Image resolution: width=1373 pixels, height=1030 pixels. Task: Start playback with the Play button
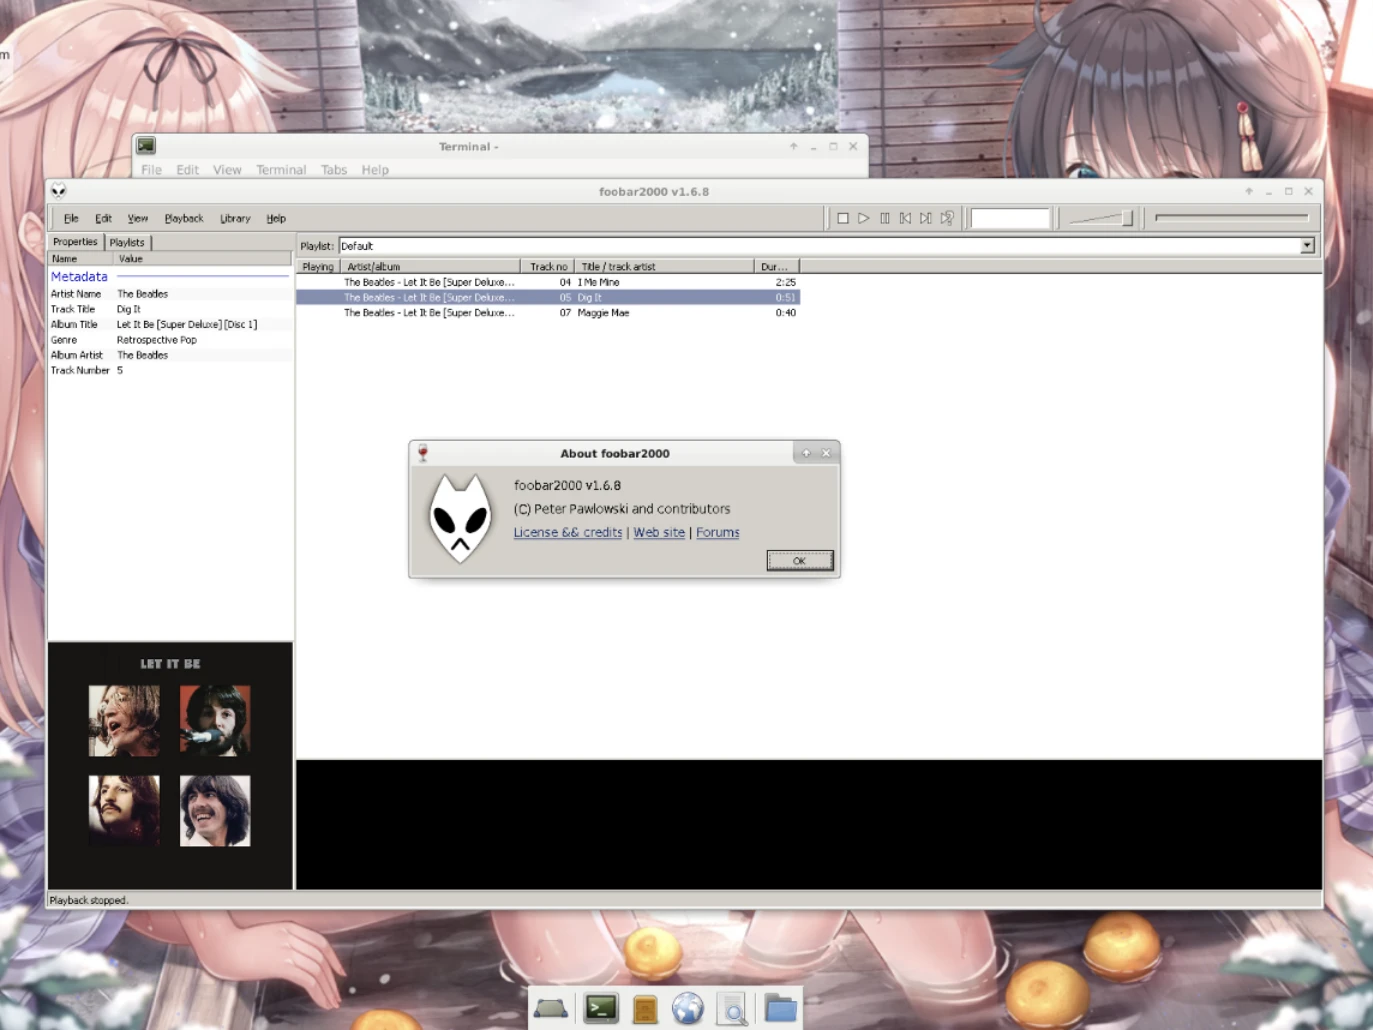pos(863,218)
